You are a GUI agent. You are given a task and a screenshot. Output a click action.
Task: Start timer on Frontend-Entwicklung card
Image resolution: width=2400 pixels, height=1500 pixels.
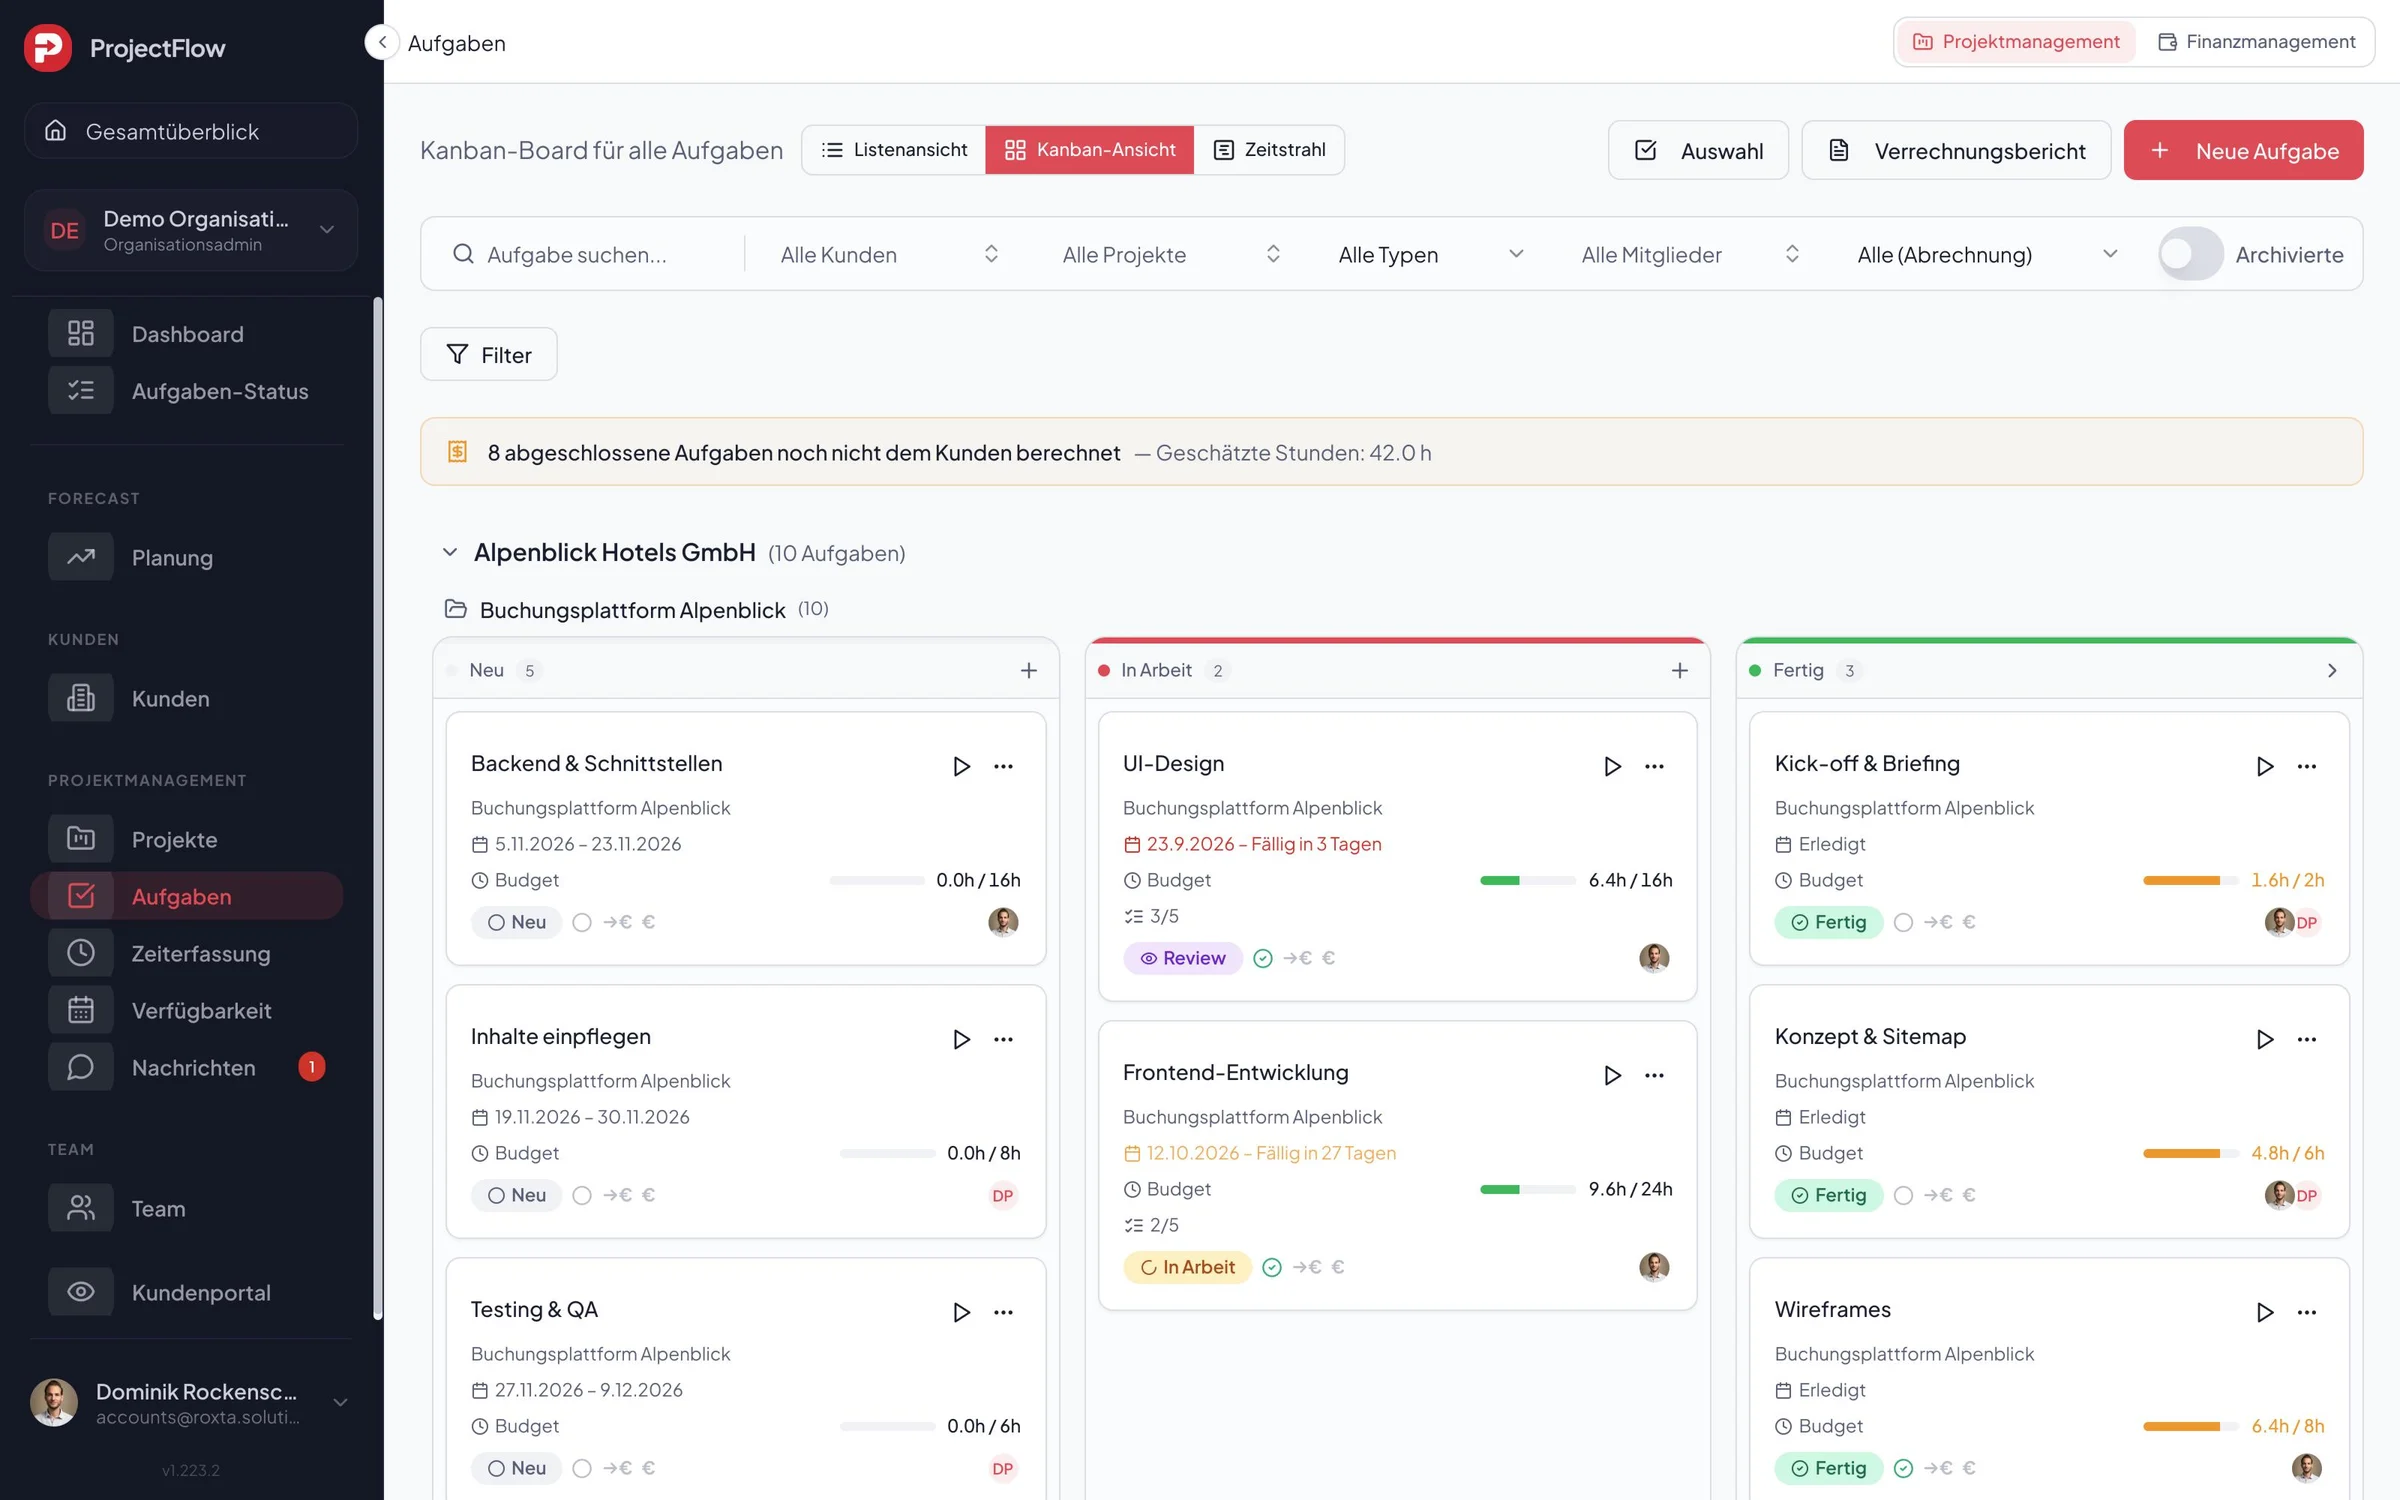pyautogui.click(x=1612, y=1075)
